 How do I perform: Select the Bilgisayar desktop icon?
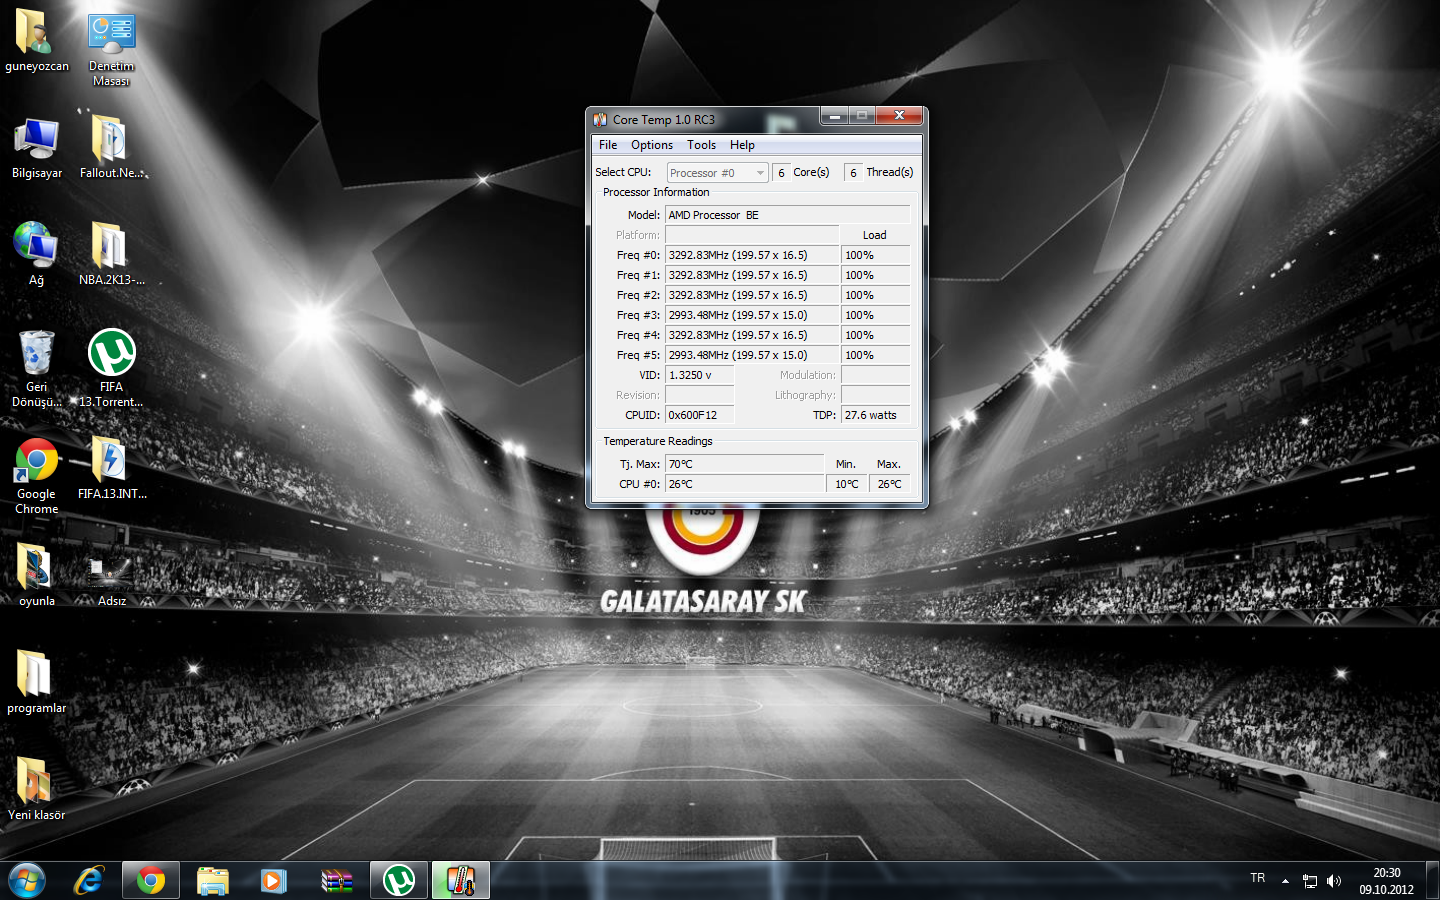(x=37, y=147)
